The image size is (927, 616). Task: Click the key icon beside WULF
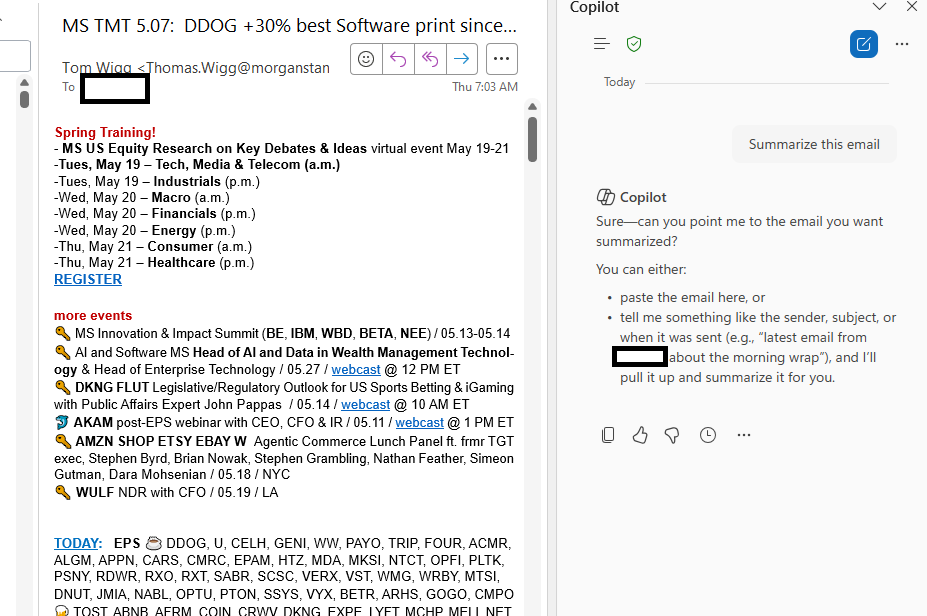click(x=63, y=492)
